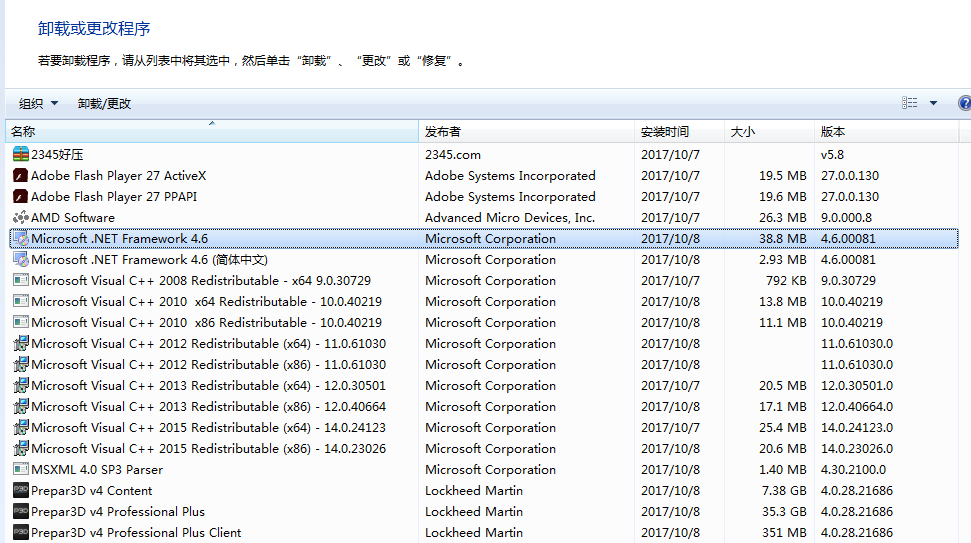Sort by the 名称 column header

point(212,131)
